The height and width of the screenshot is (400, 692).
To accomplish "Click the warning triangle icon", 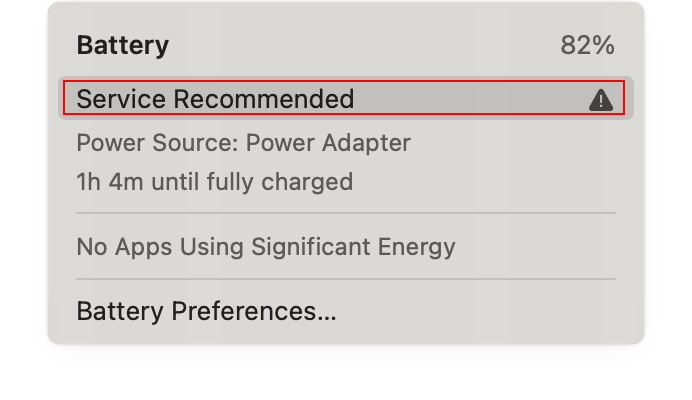I will [x=600, y=100].
